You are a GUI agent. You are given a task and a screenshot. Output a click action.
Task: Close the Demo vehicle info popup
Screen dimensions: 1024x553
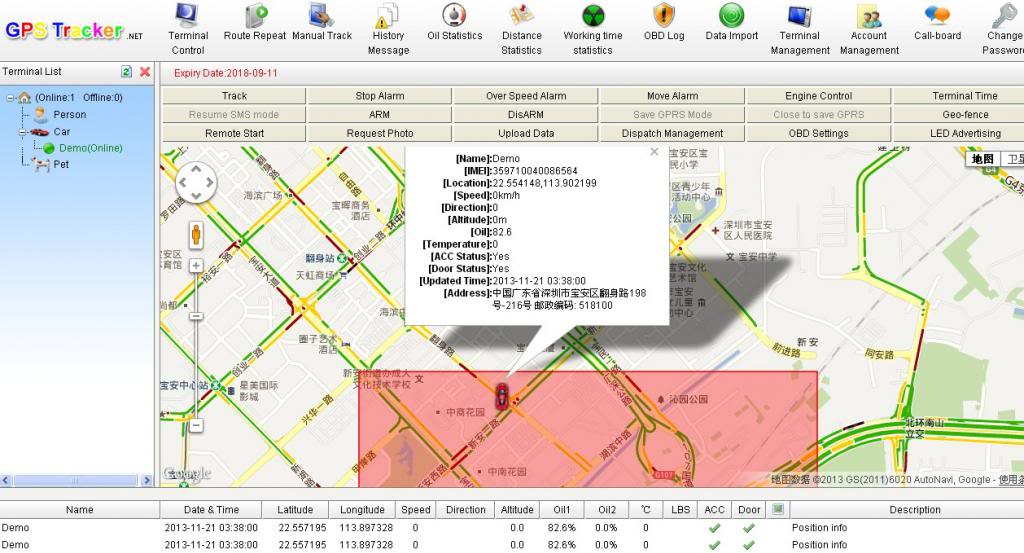(654, 152)
